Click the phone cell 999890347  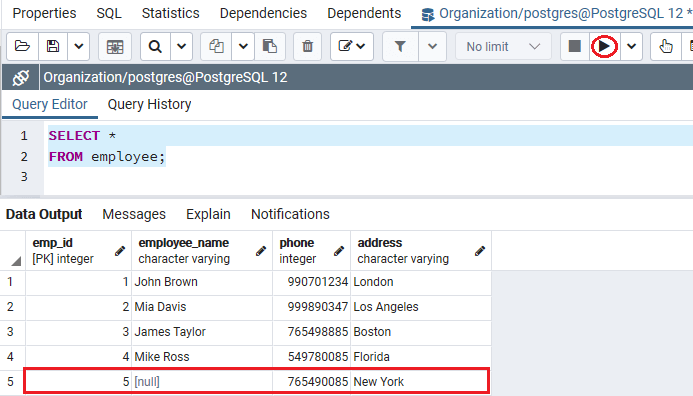pos(312,307)
